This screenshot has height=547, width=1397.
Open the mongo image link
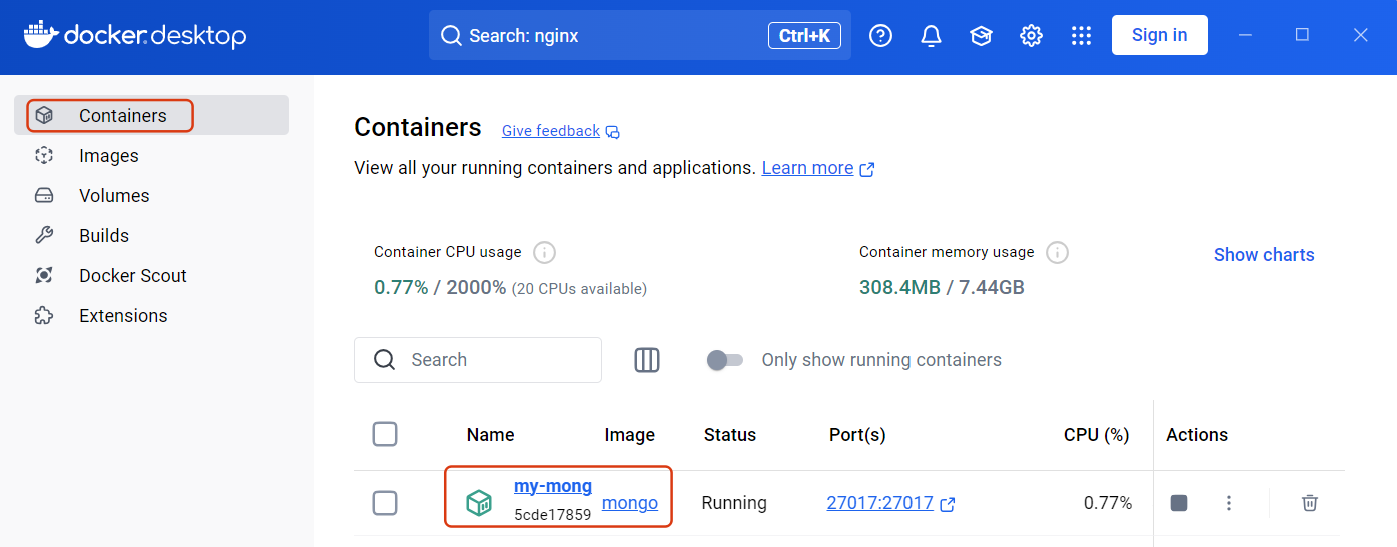point(630,503)
